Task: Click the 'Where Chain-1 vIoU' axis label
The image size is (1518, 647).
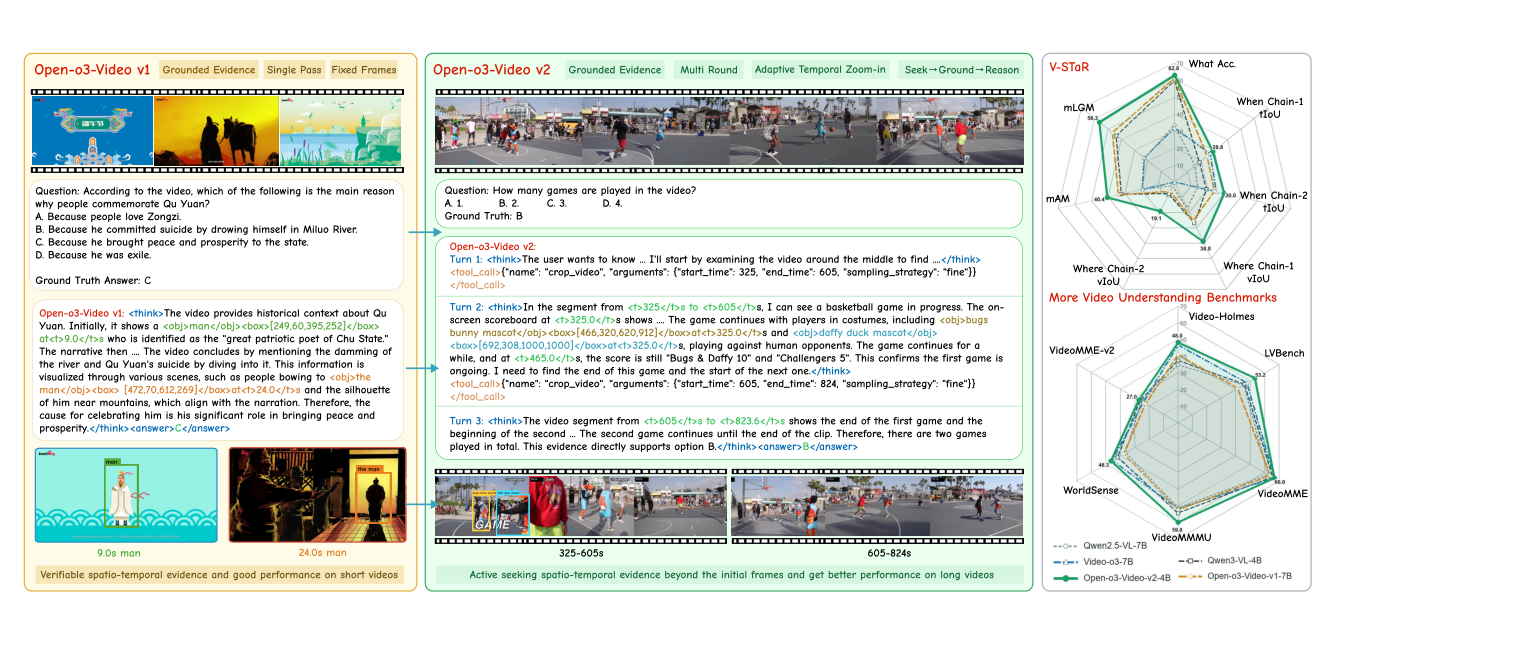Action: coord(1258,272)
